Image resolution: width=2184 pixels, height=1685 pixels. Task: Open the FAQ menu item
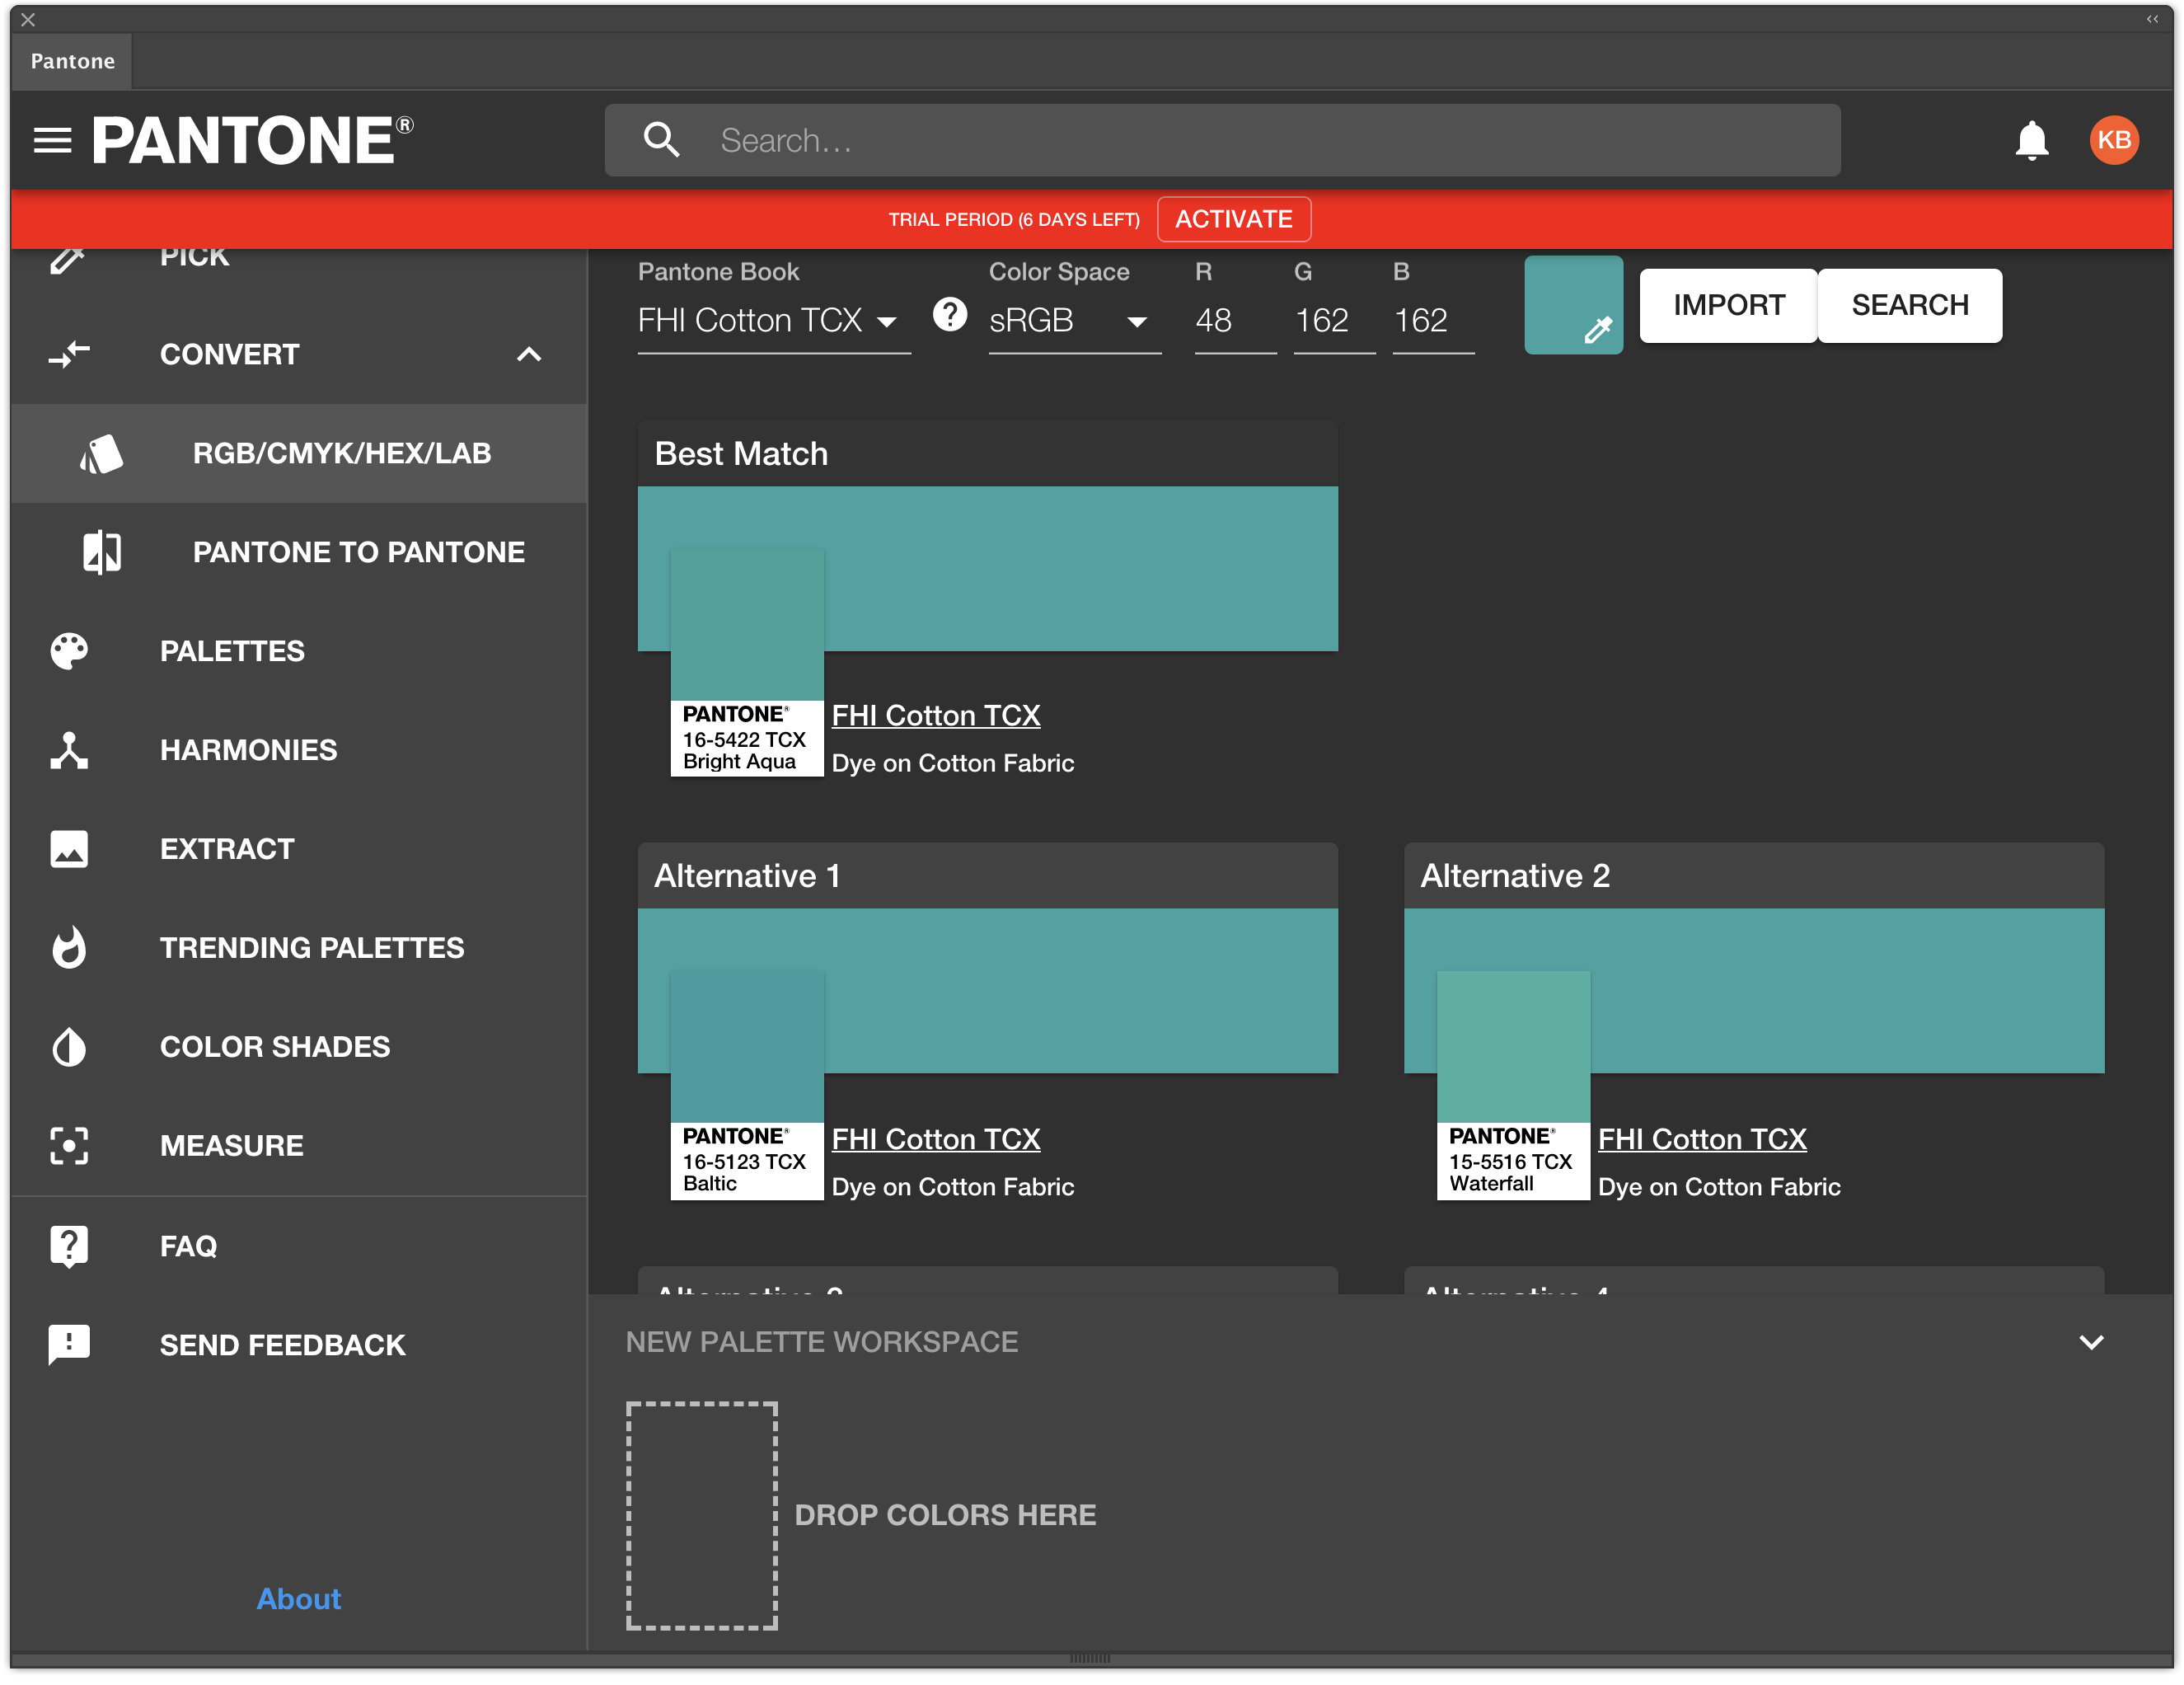[x=299, y=1246]
